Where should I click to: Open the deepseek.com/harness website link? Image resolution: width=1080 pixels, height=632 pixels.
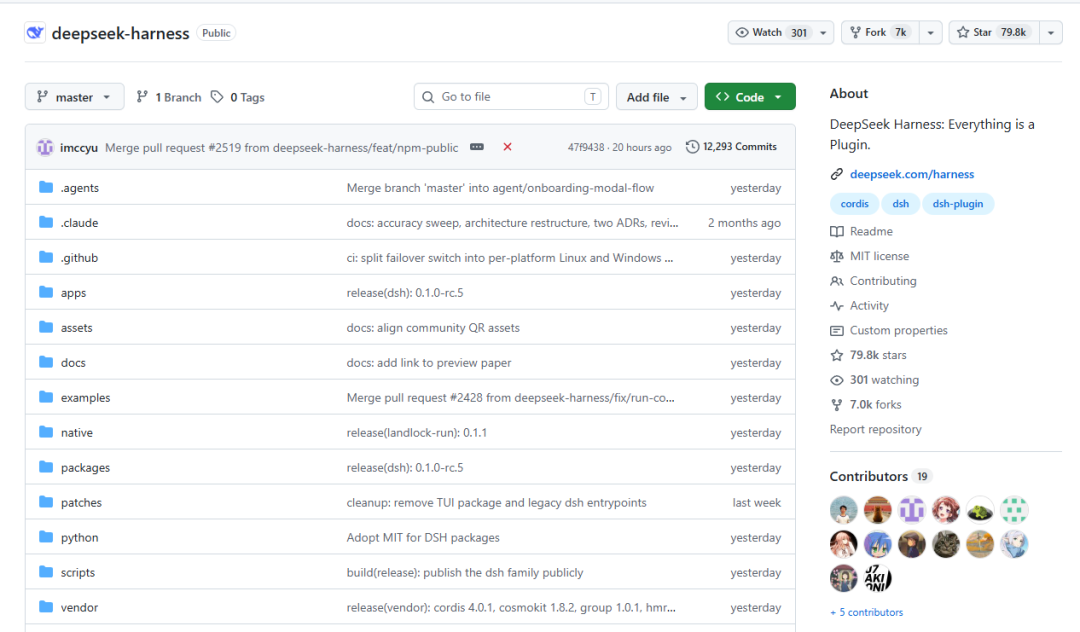click(911, 174)
